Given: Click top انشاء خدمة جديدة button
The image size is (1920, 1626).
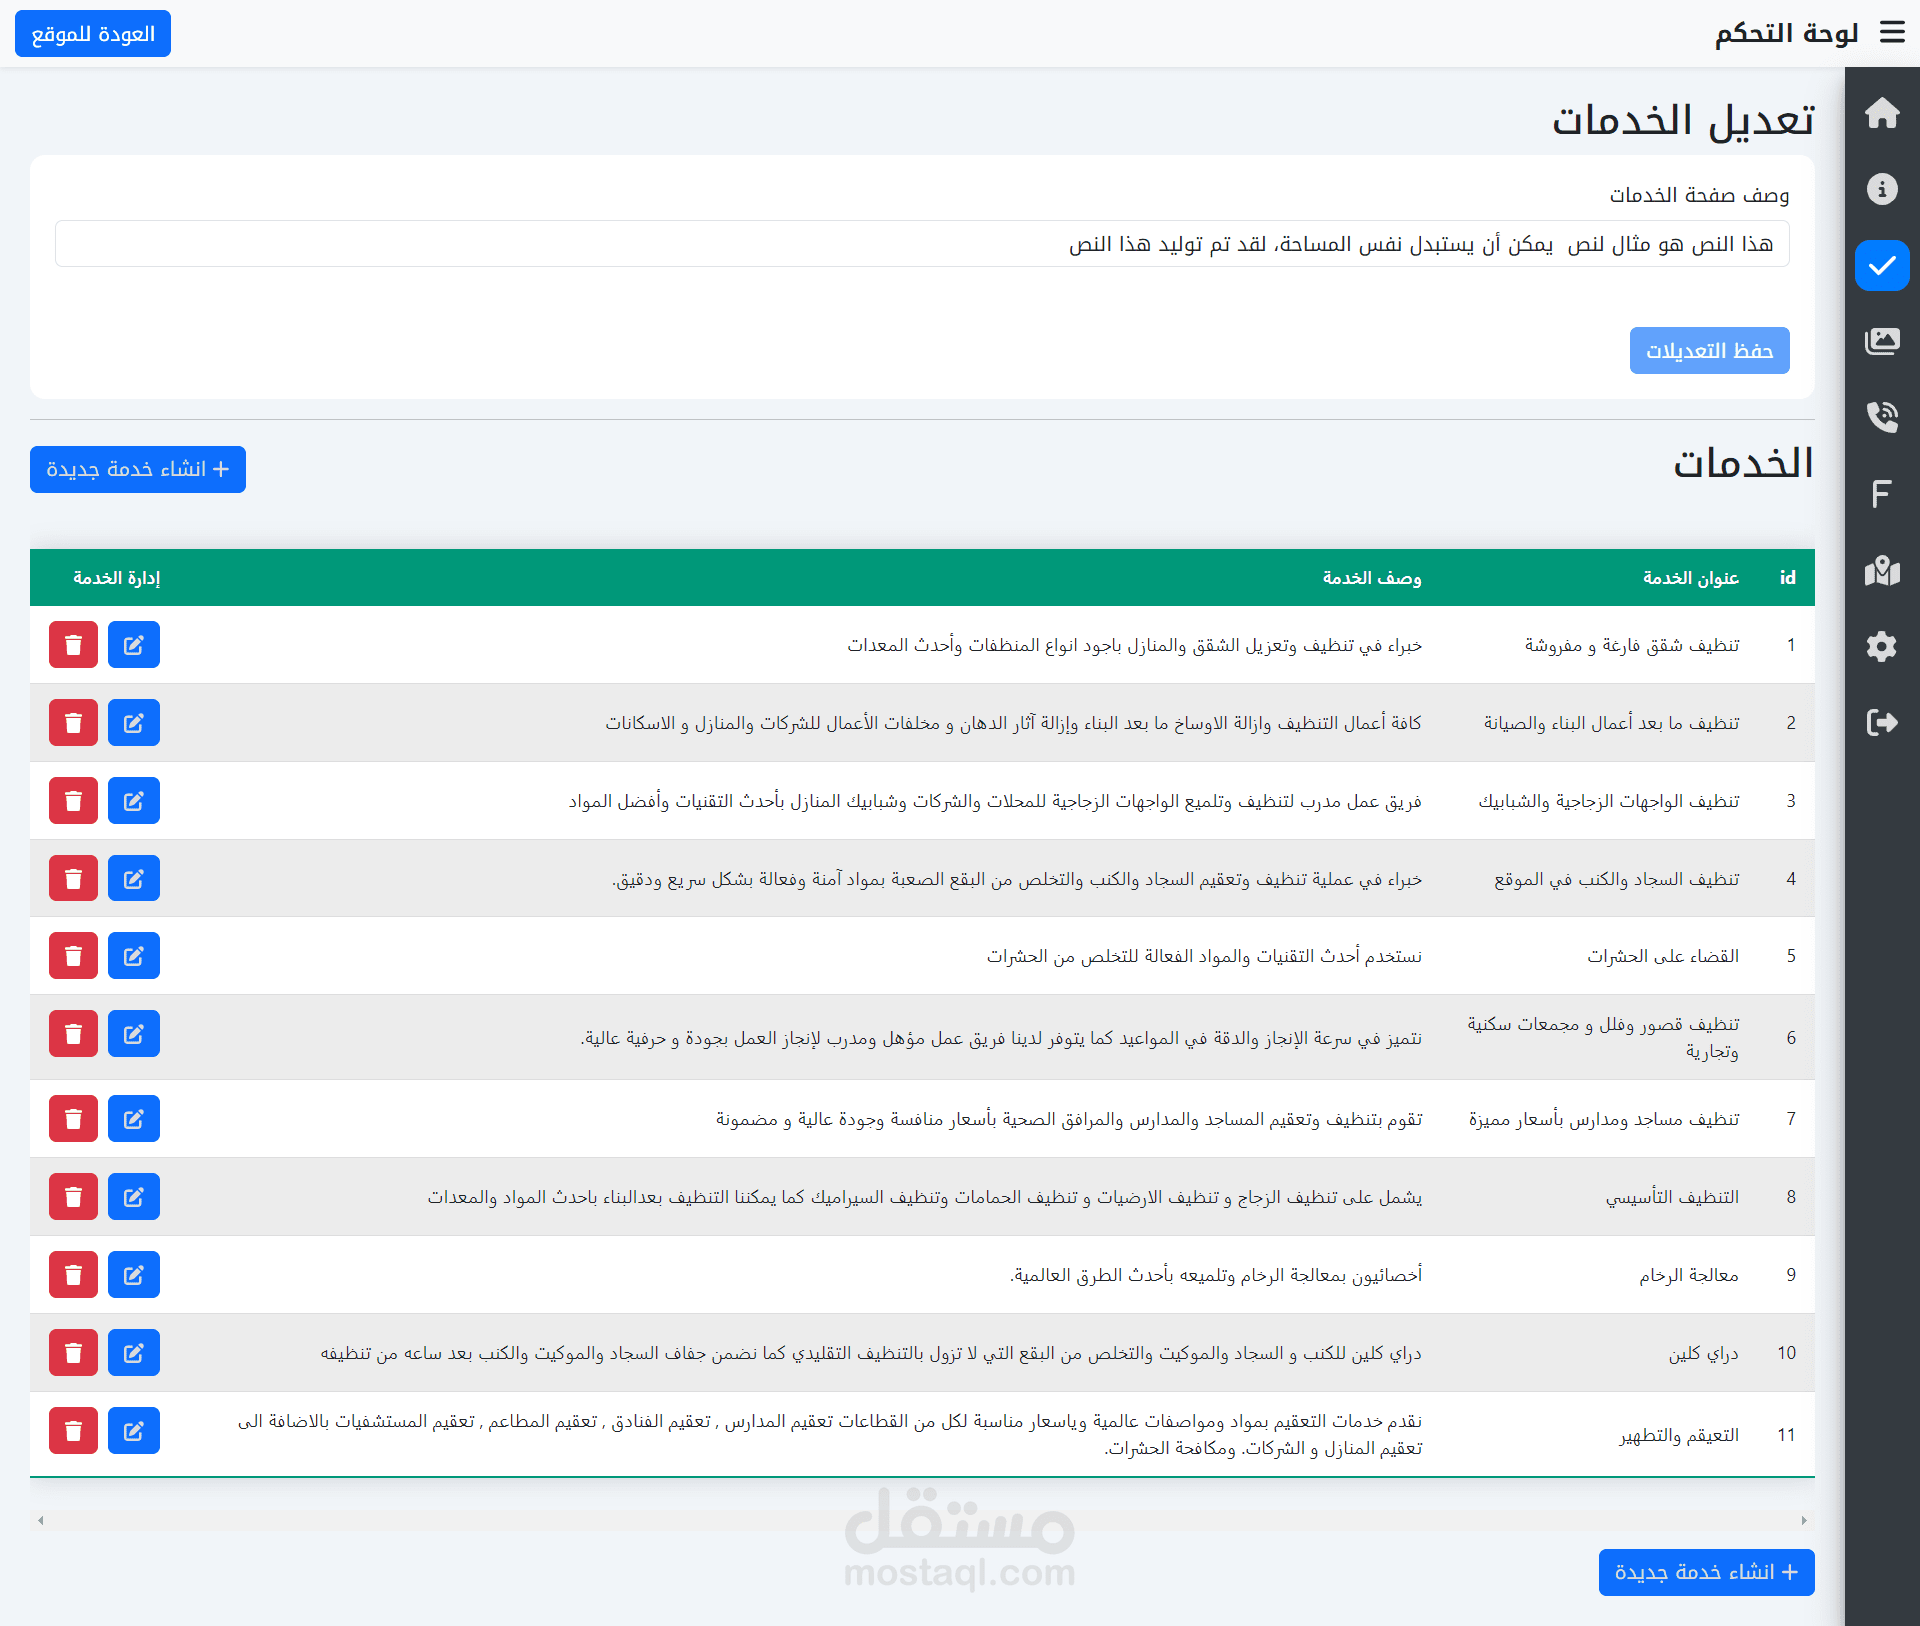Looking at the screenshot, I should click(138, 470).
